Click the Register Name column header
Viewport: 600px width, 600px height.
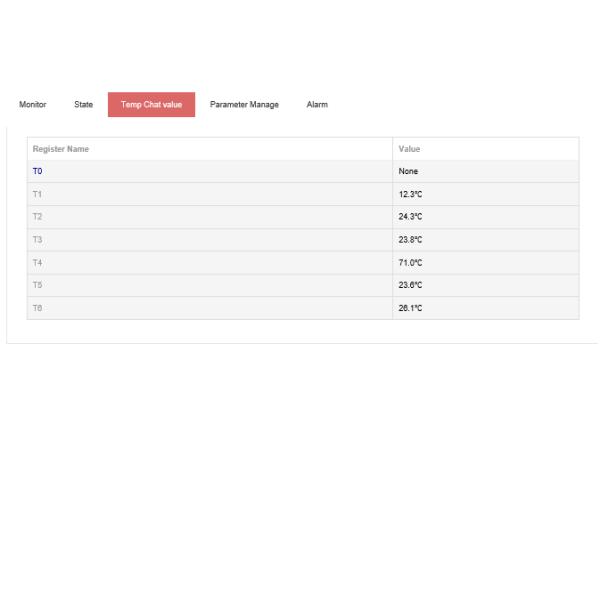61,149
